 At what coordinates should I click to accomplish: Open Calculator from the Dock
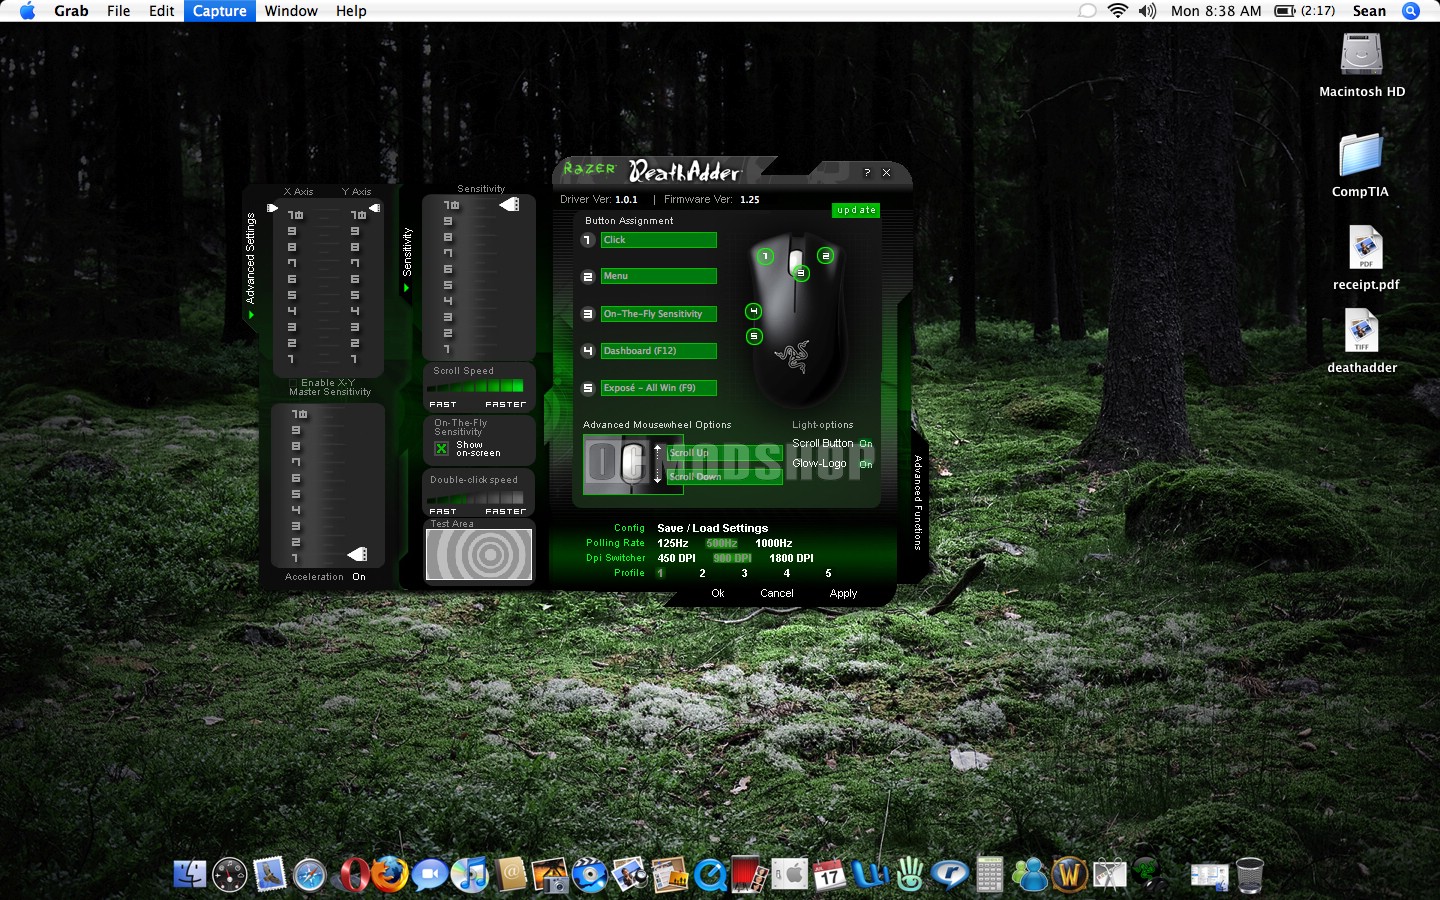(989, 875)
